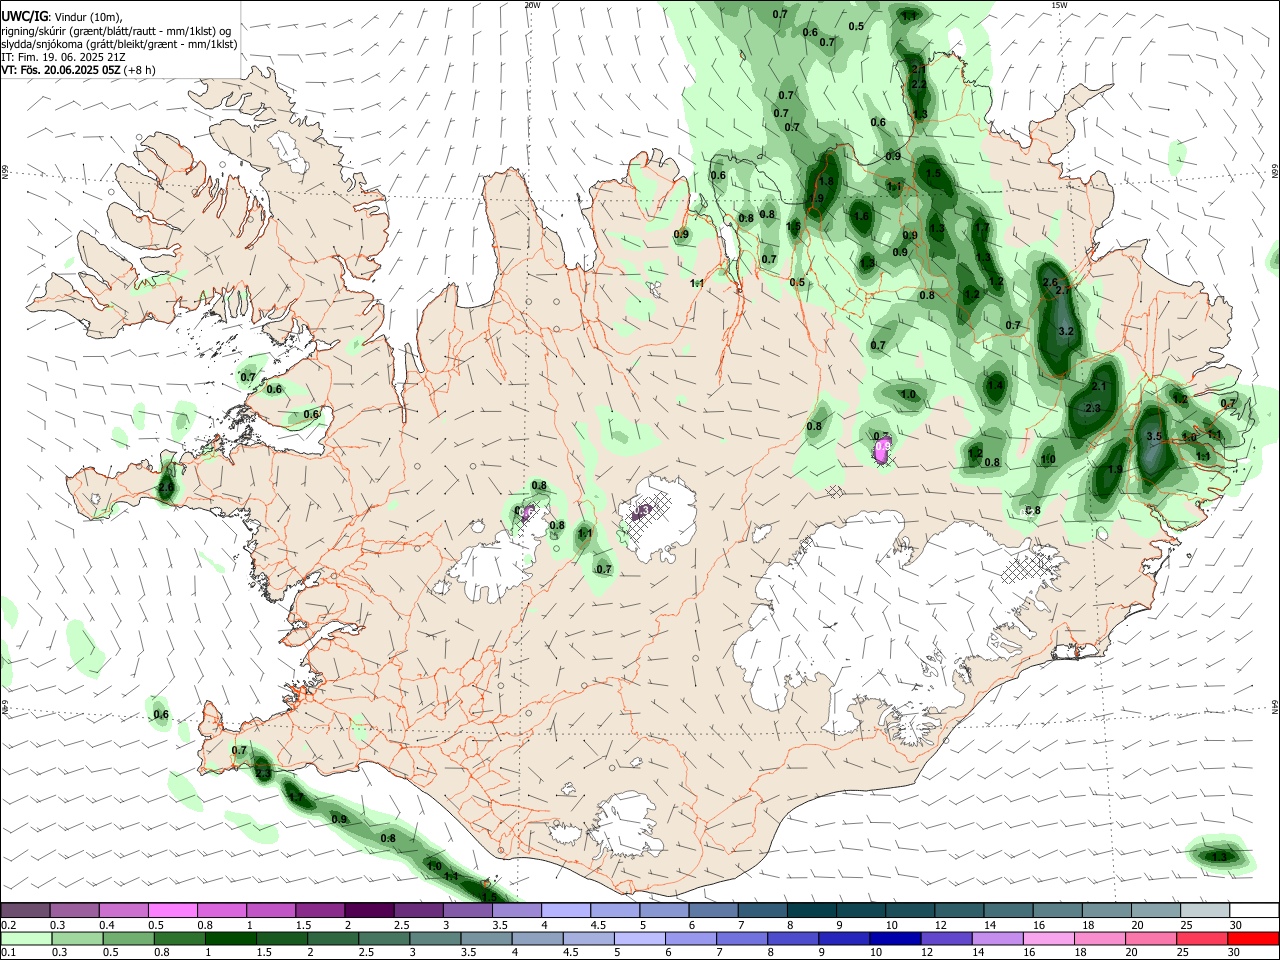The image size is (1280, 960).
Task: Select the darkest purple swatch at 2 in upper legend
Action: point(368,911)
